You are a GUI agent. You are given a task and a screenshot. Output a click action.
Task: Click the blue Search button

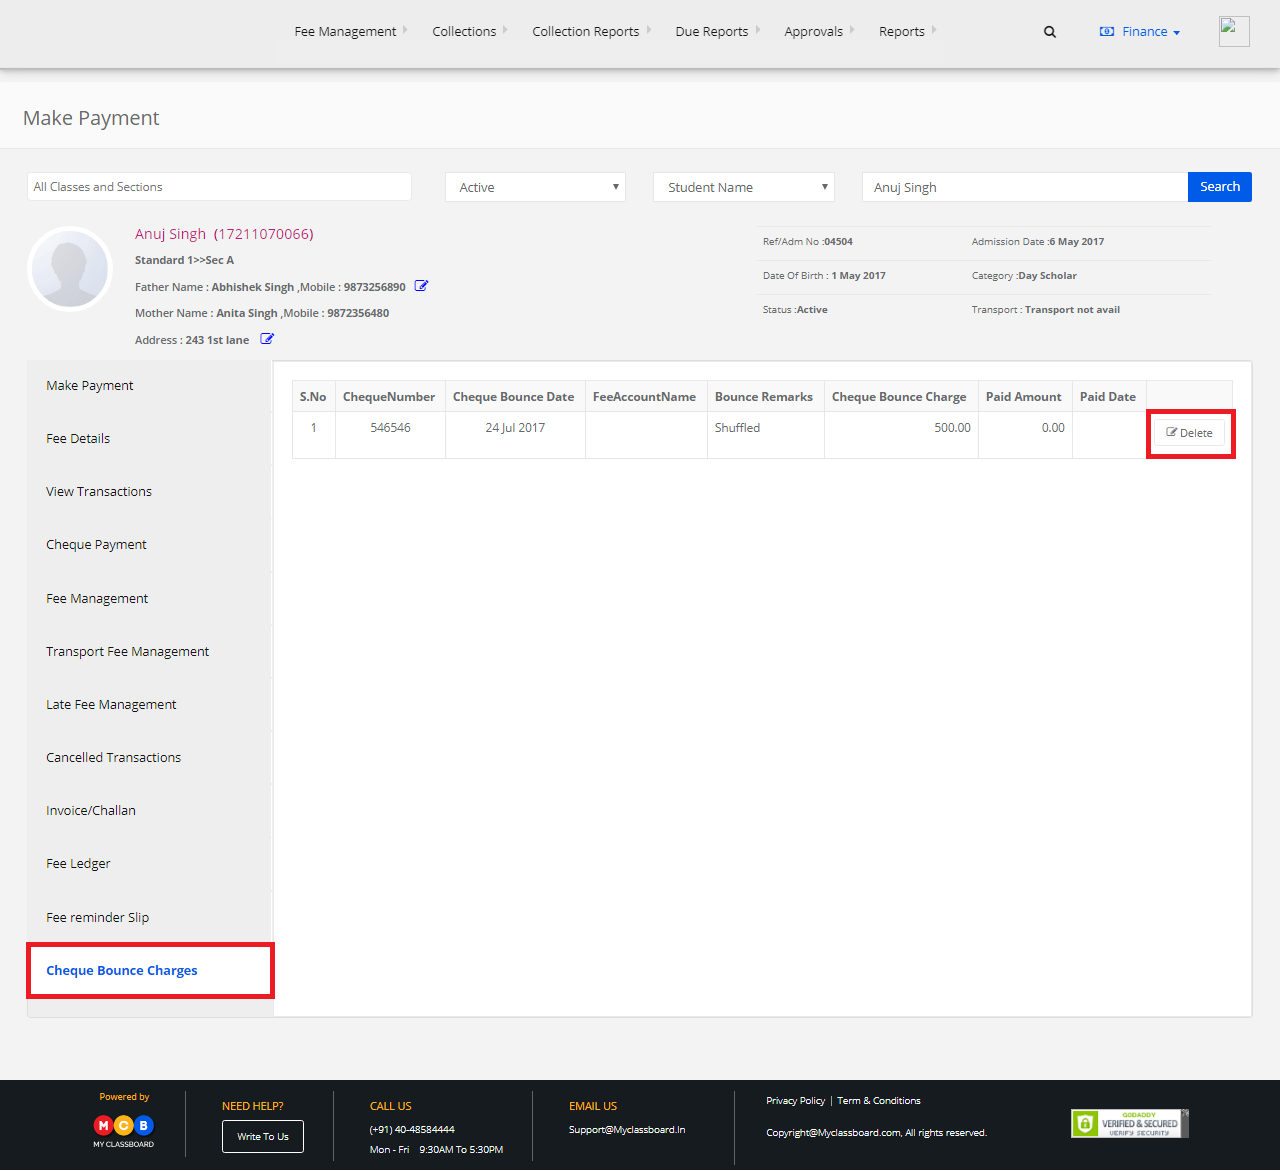pos(1220,187)
